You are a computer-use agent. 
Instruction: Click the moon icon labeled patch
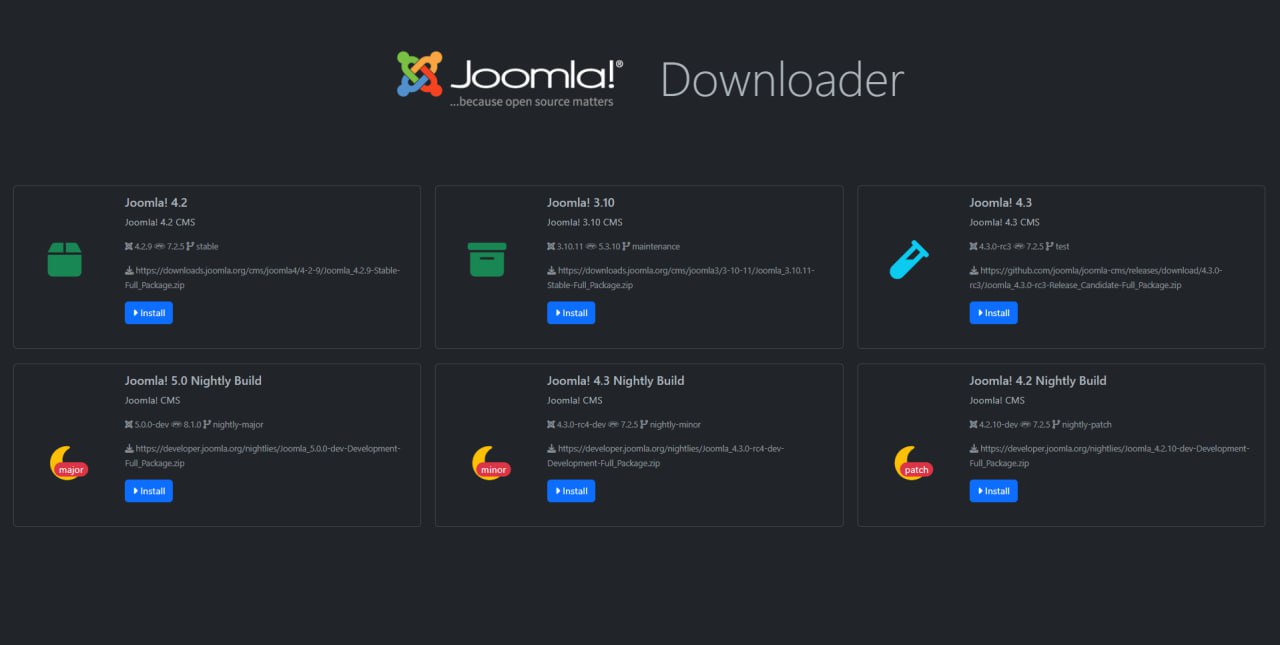point(913,463)
